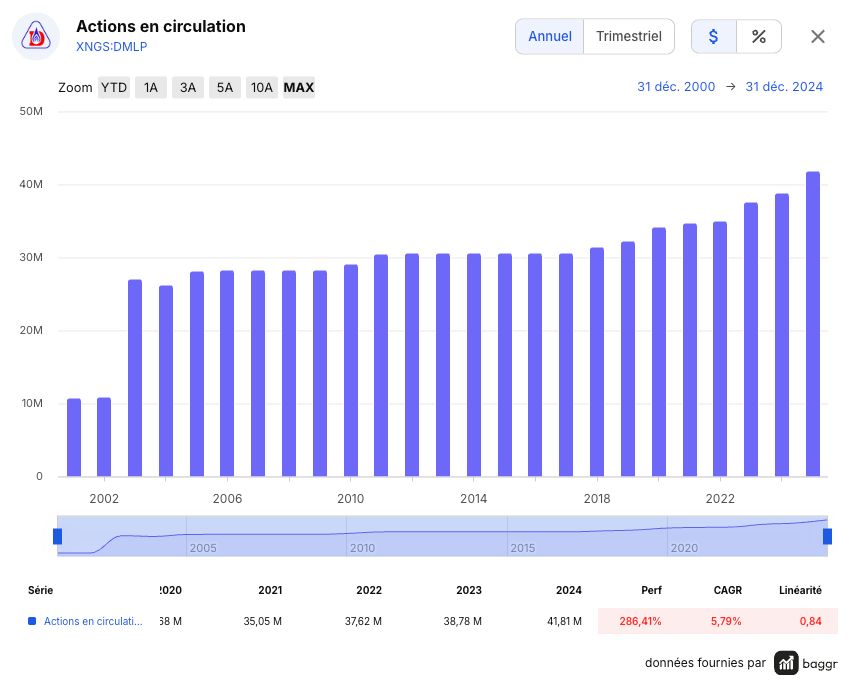Click the 2024 bar in the chart
The image size is (850, 685).
tap(813, 324)
